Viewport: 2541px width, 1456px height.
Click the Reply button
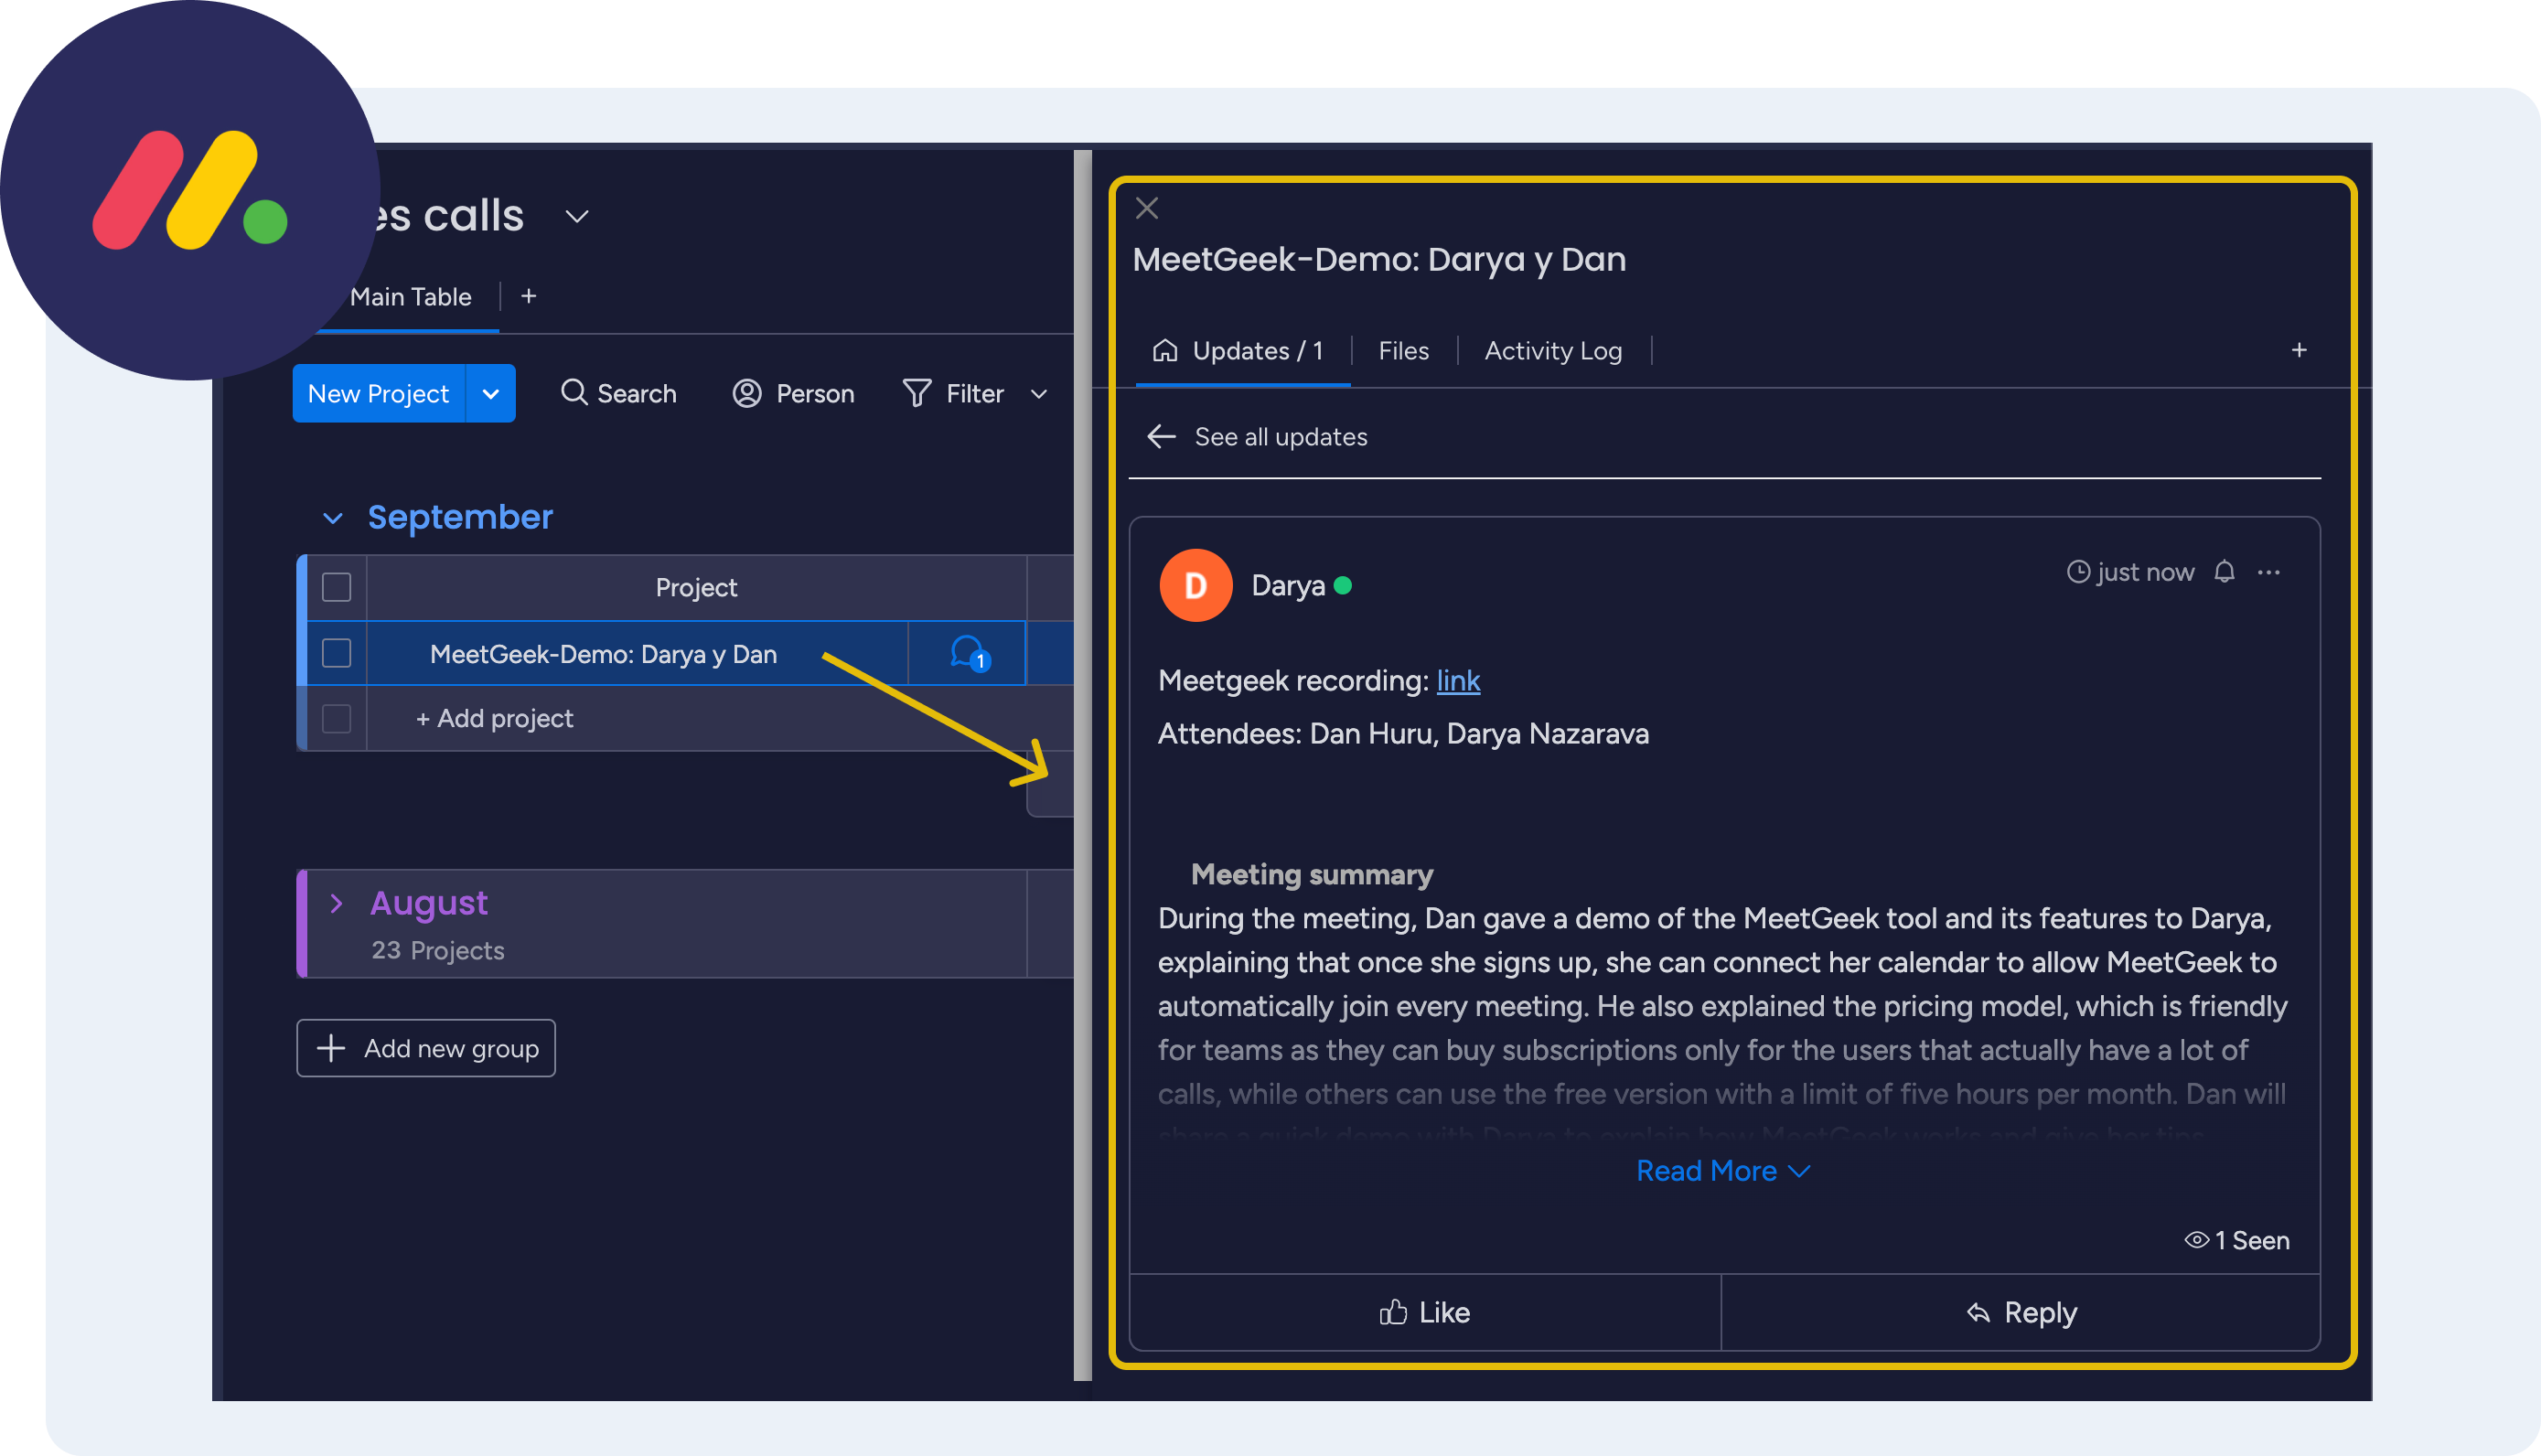(2021, 1313)
